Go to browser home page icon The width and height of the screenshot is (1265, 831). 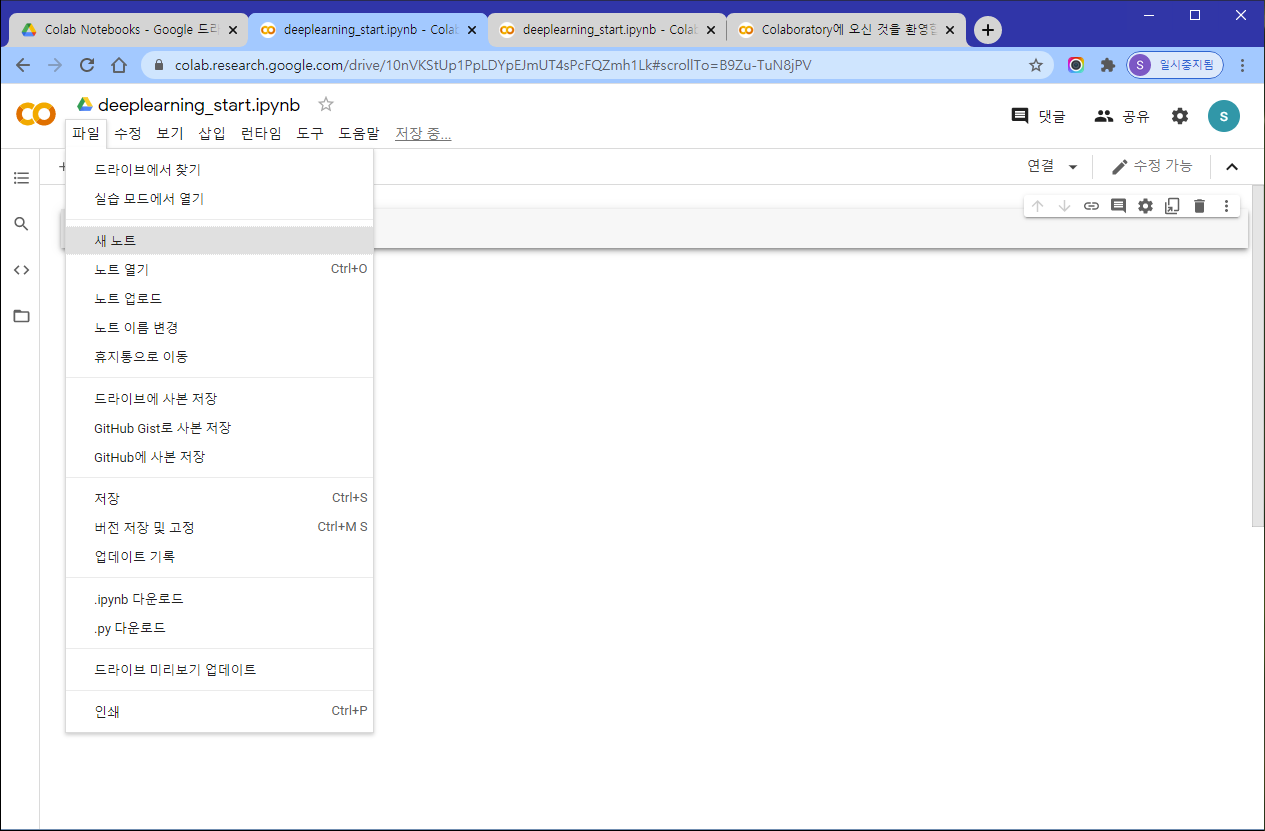[x=119, y=65]
